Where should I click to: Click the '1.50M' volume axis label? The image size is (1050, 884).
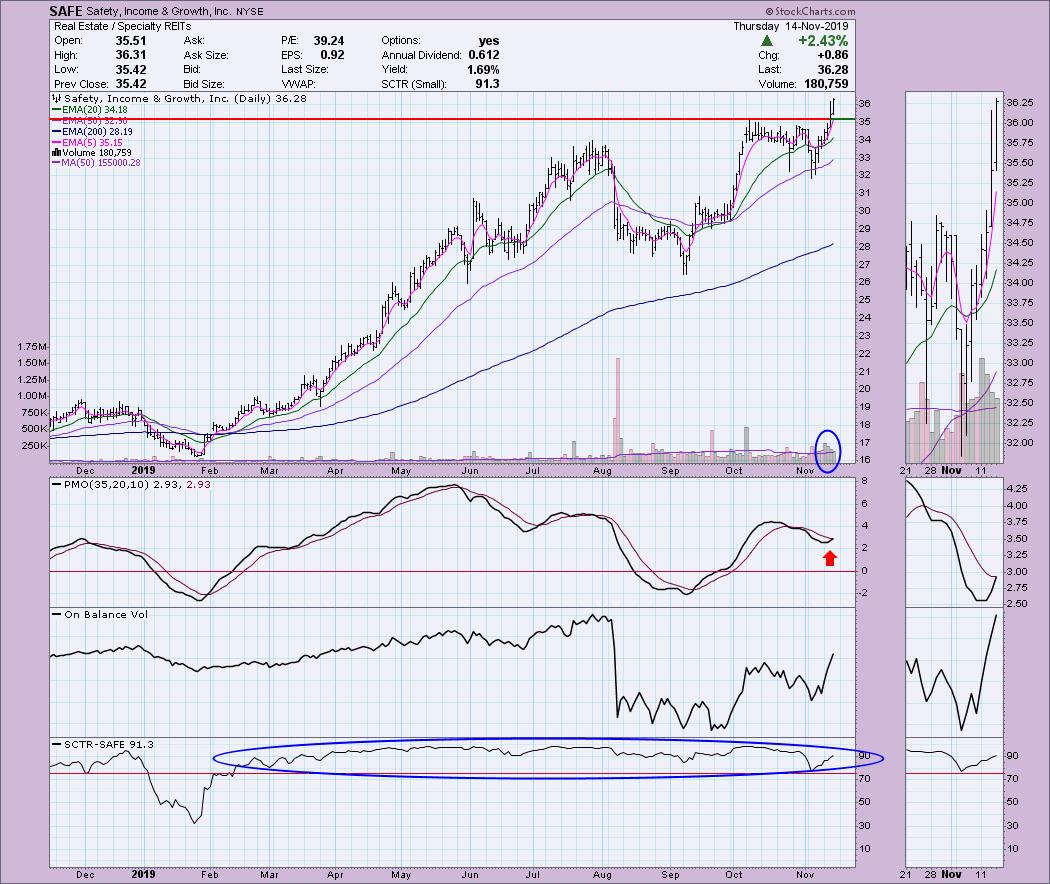coord(31,363)
